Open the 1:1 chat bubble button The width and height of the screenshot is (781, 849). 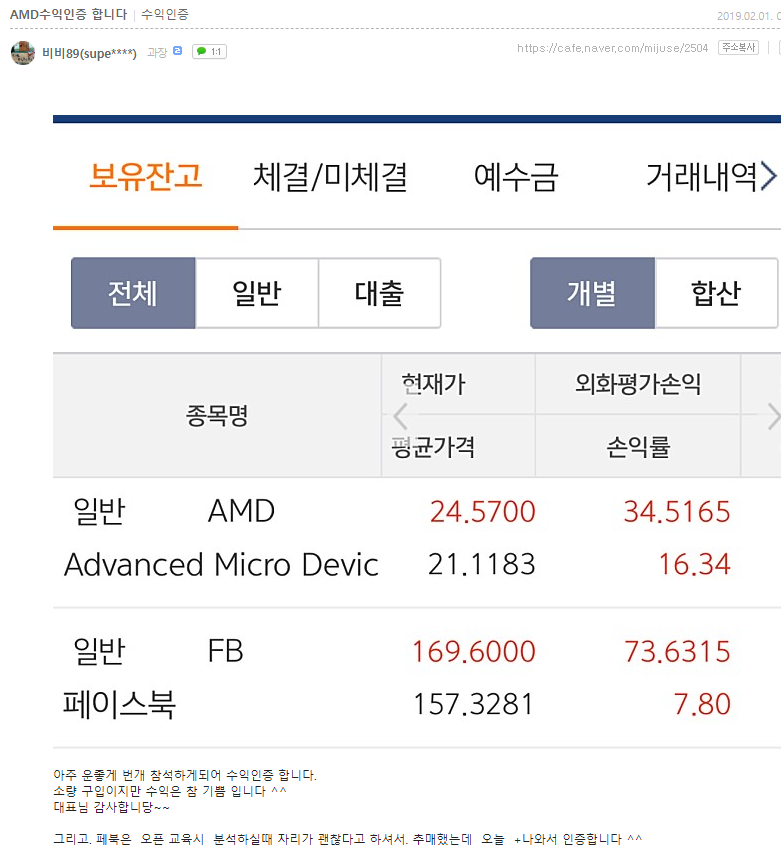click(x=210, y=51)
